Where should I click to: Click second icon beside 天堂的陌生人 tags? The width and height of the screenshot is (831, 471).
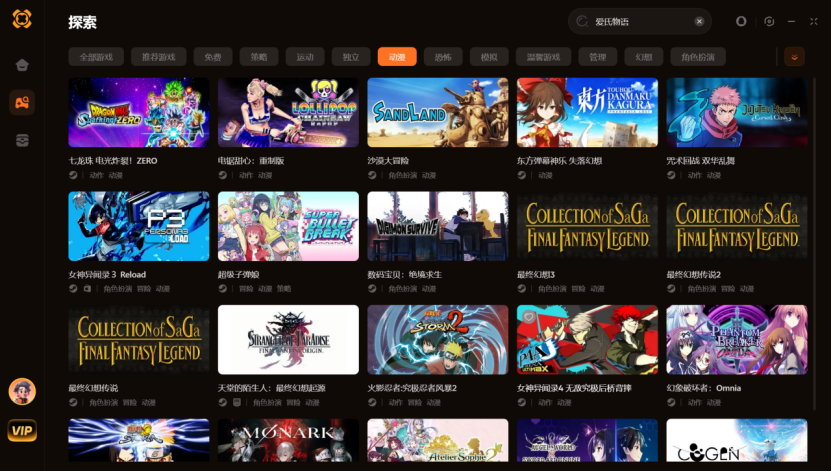[x=236, y=403]
